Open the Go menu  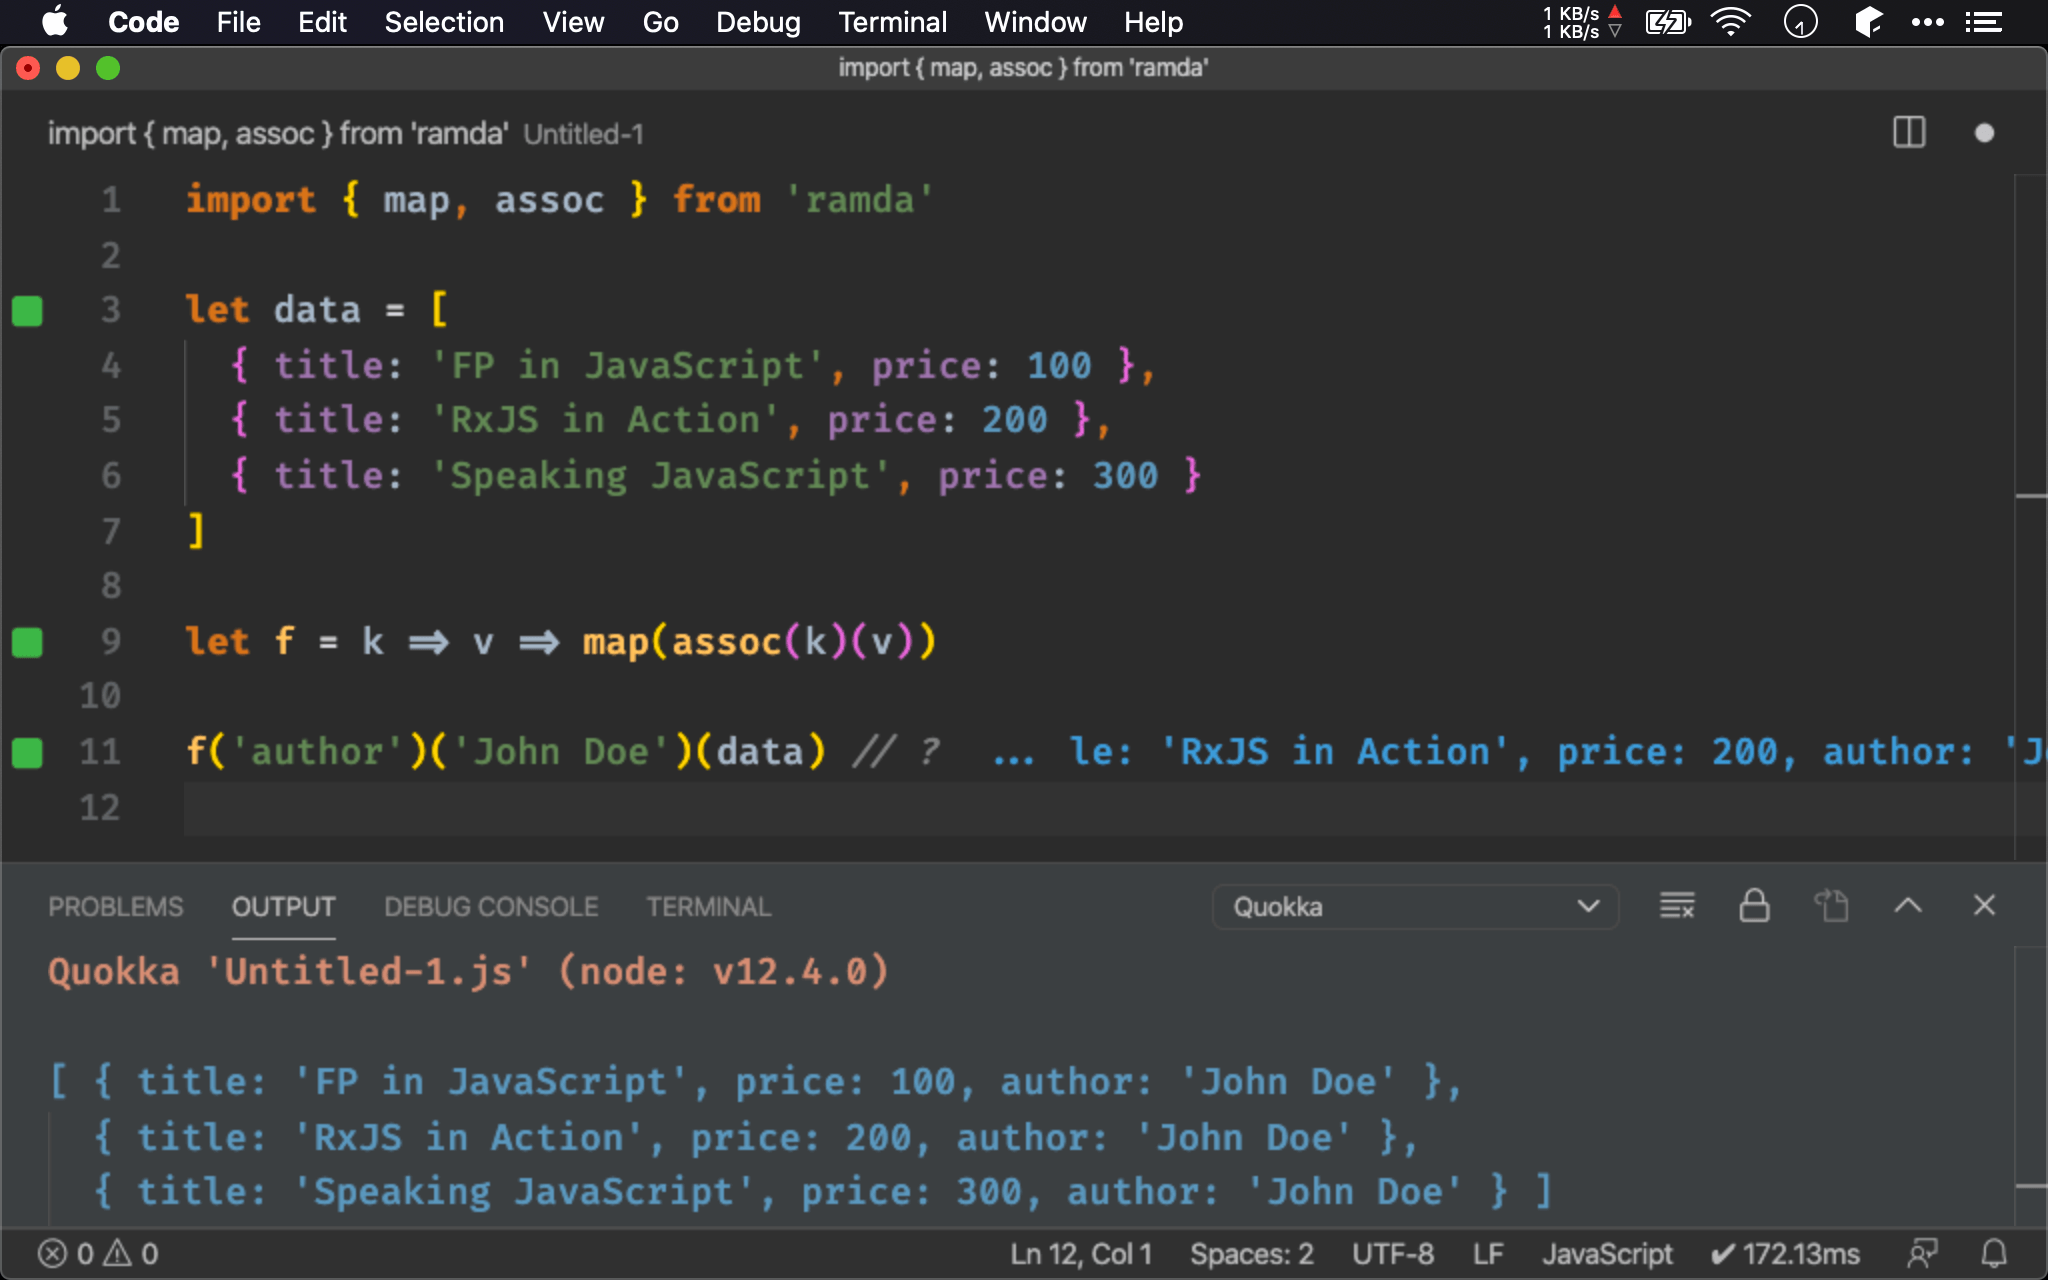click(x=660, y=22)
